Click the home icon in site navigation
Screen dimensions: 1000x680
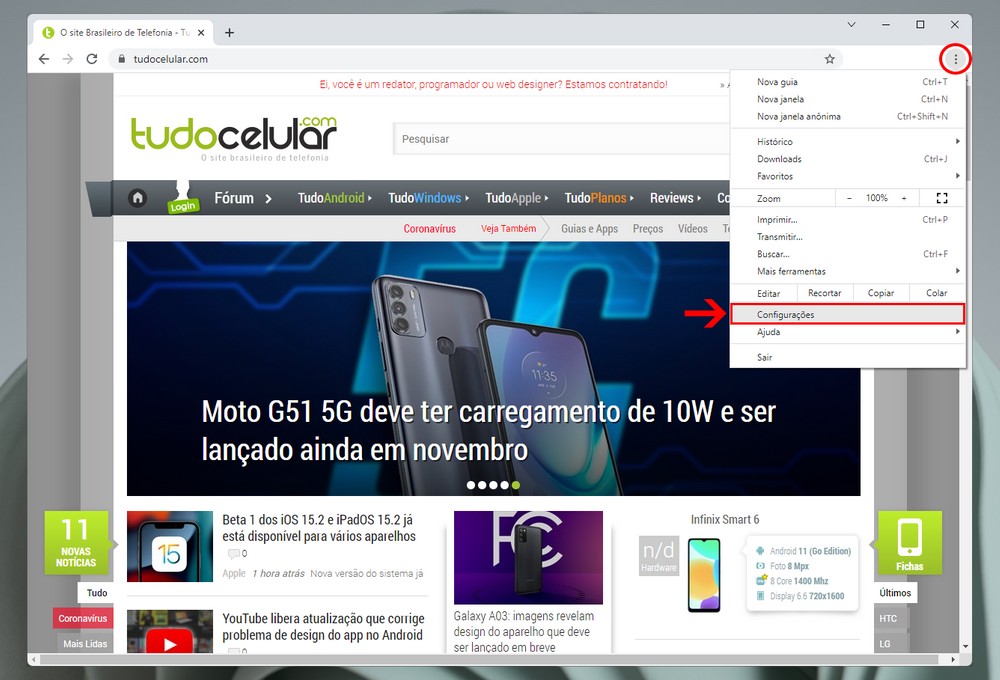[137, 198]
